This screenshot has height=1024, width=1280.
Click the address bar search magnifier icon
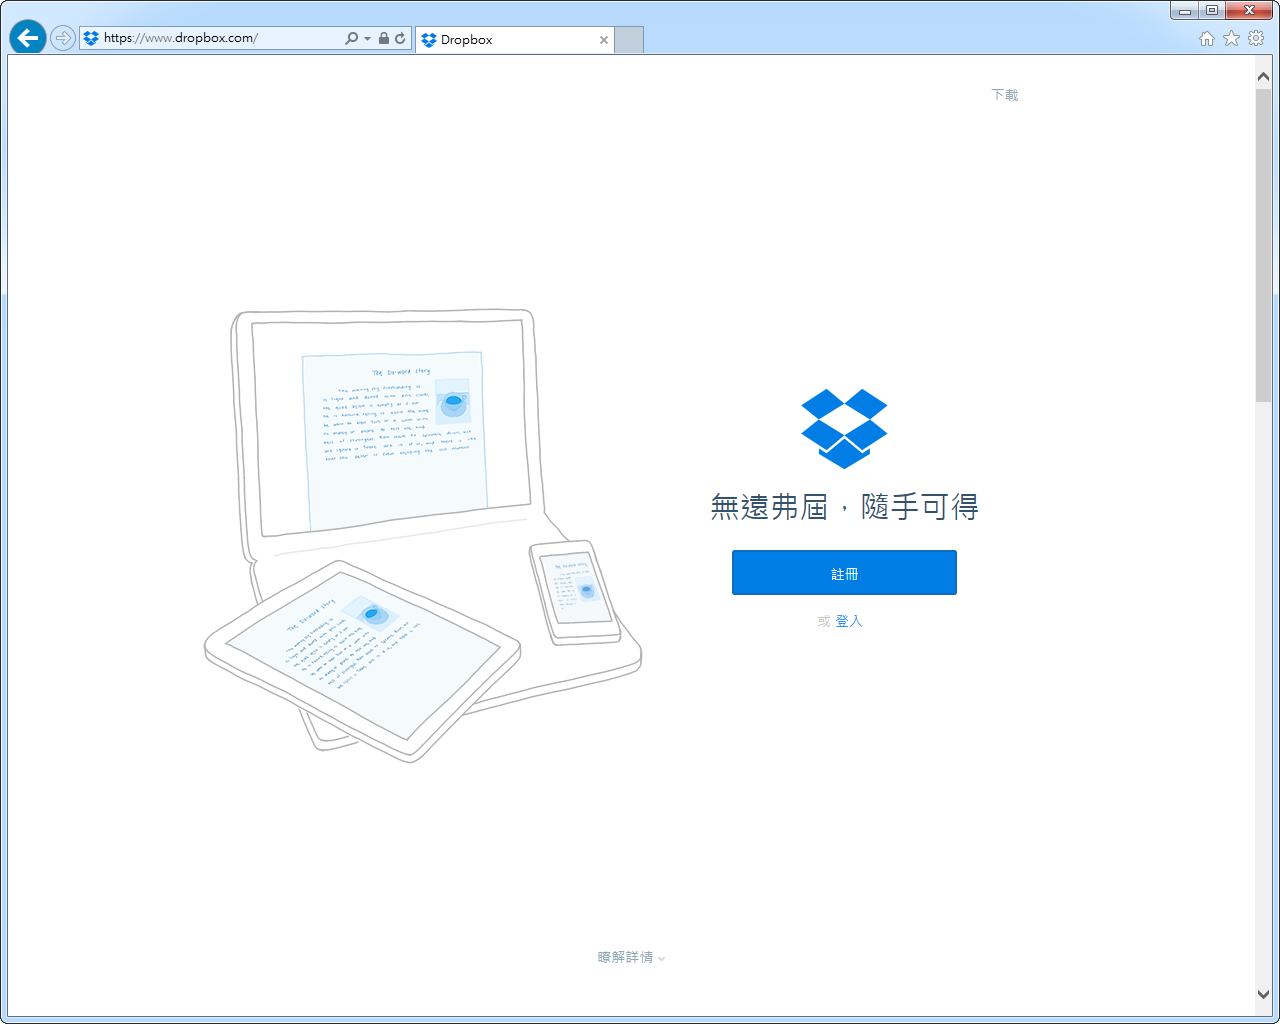pos(351,38)
